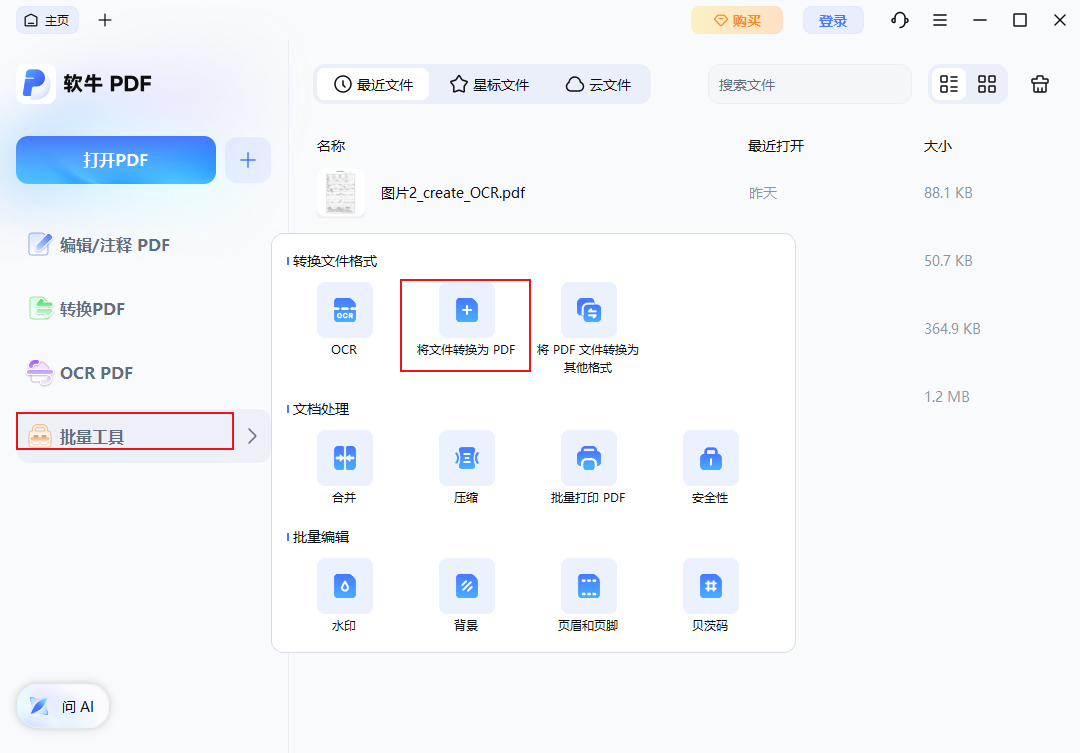Open customer support headset icon
This screenshot has height=753, width=1080.
[x=900, y=20]
